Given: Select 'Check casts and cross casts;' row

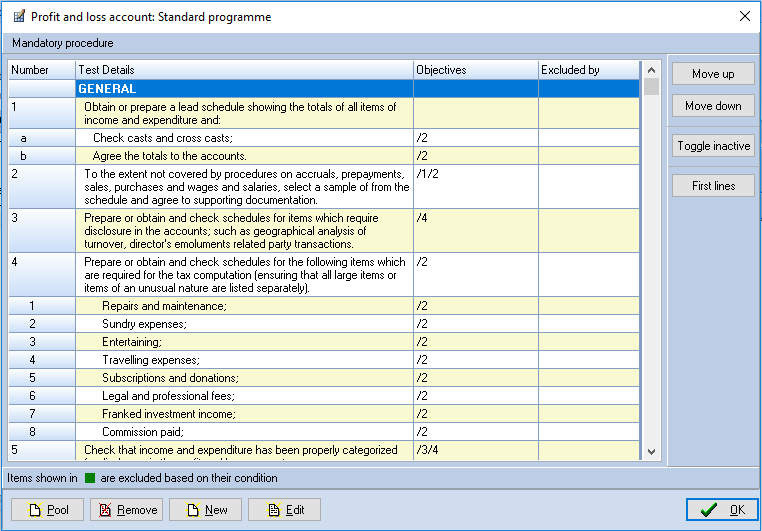Looking at the screenshot, I should point(324,138).
